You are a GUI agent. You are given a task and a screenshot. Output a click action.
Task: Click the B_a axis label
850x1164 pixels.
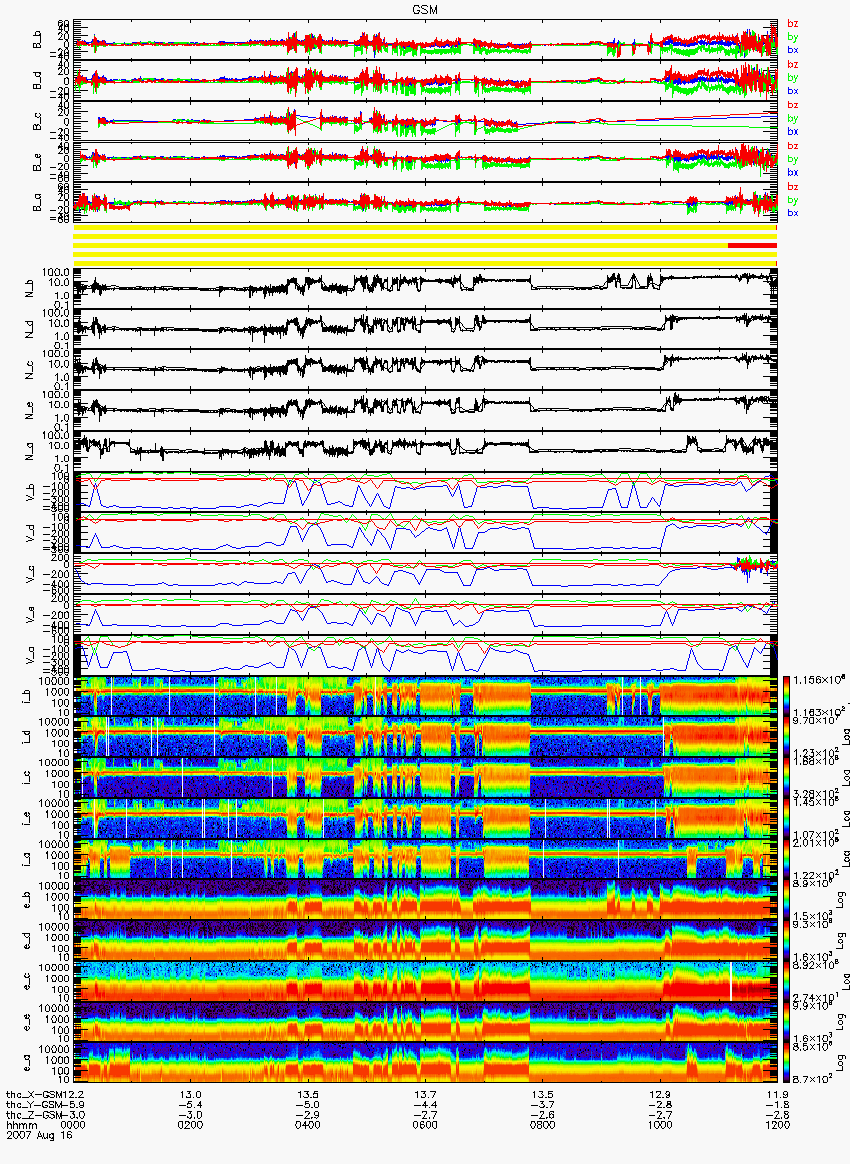37,203
